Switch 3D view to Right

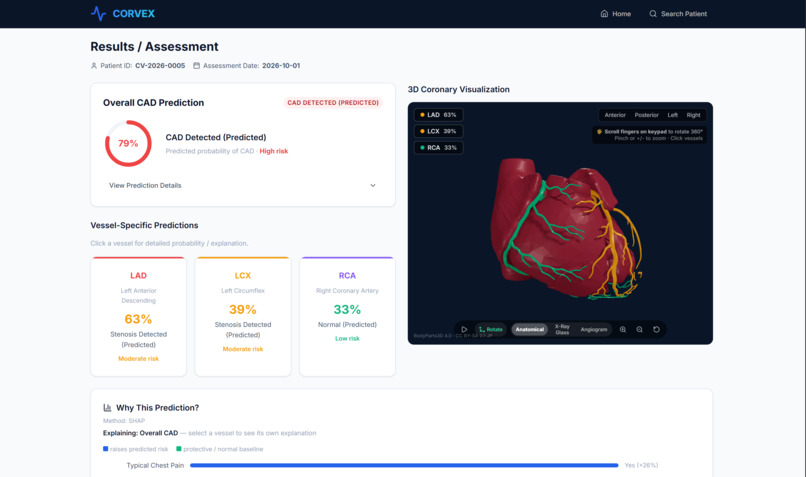[x=693, y=115]
